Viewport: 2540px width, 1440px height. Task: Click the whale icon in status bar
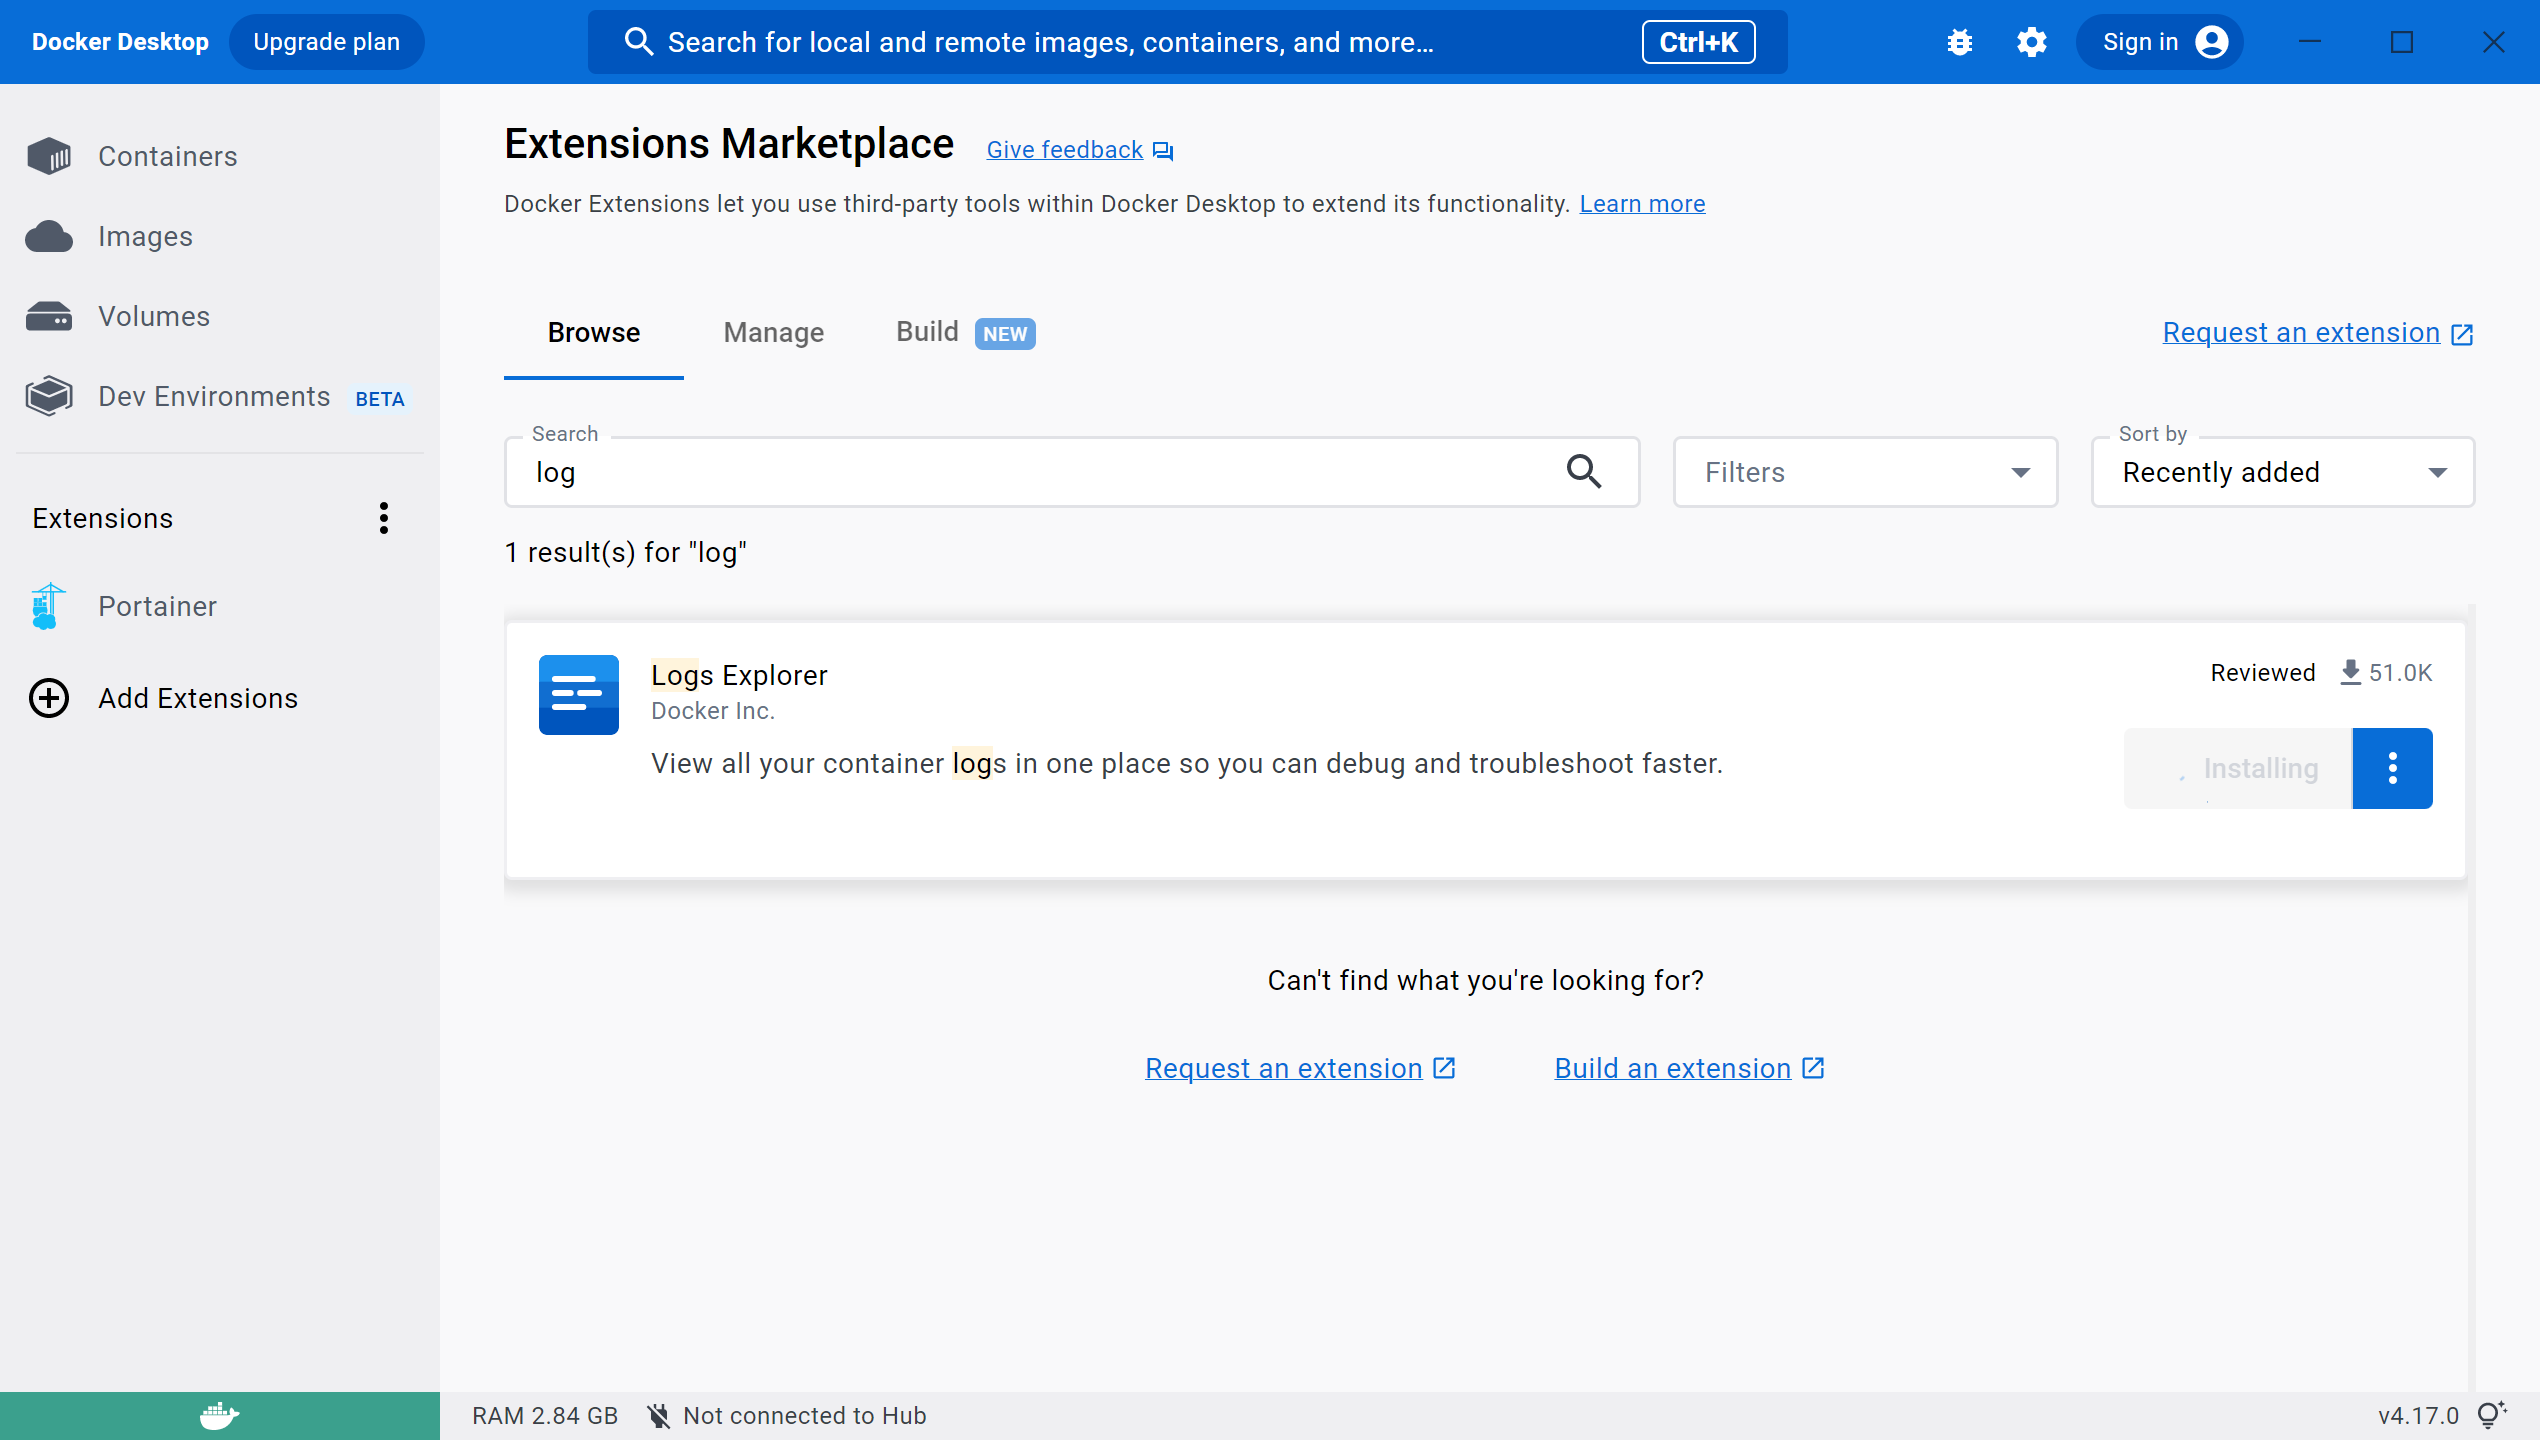[219, 1415]
